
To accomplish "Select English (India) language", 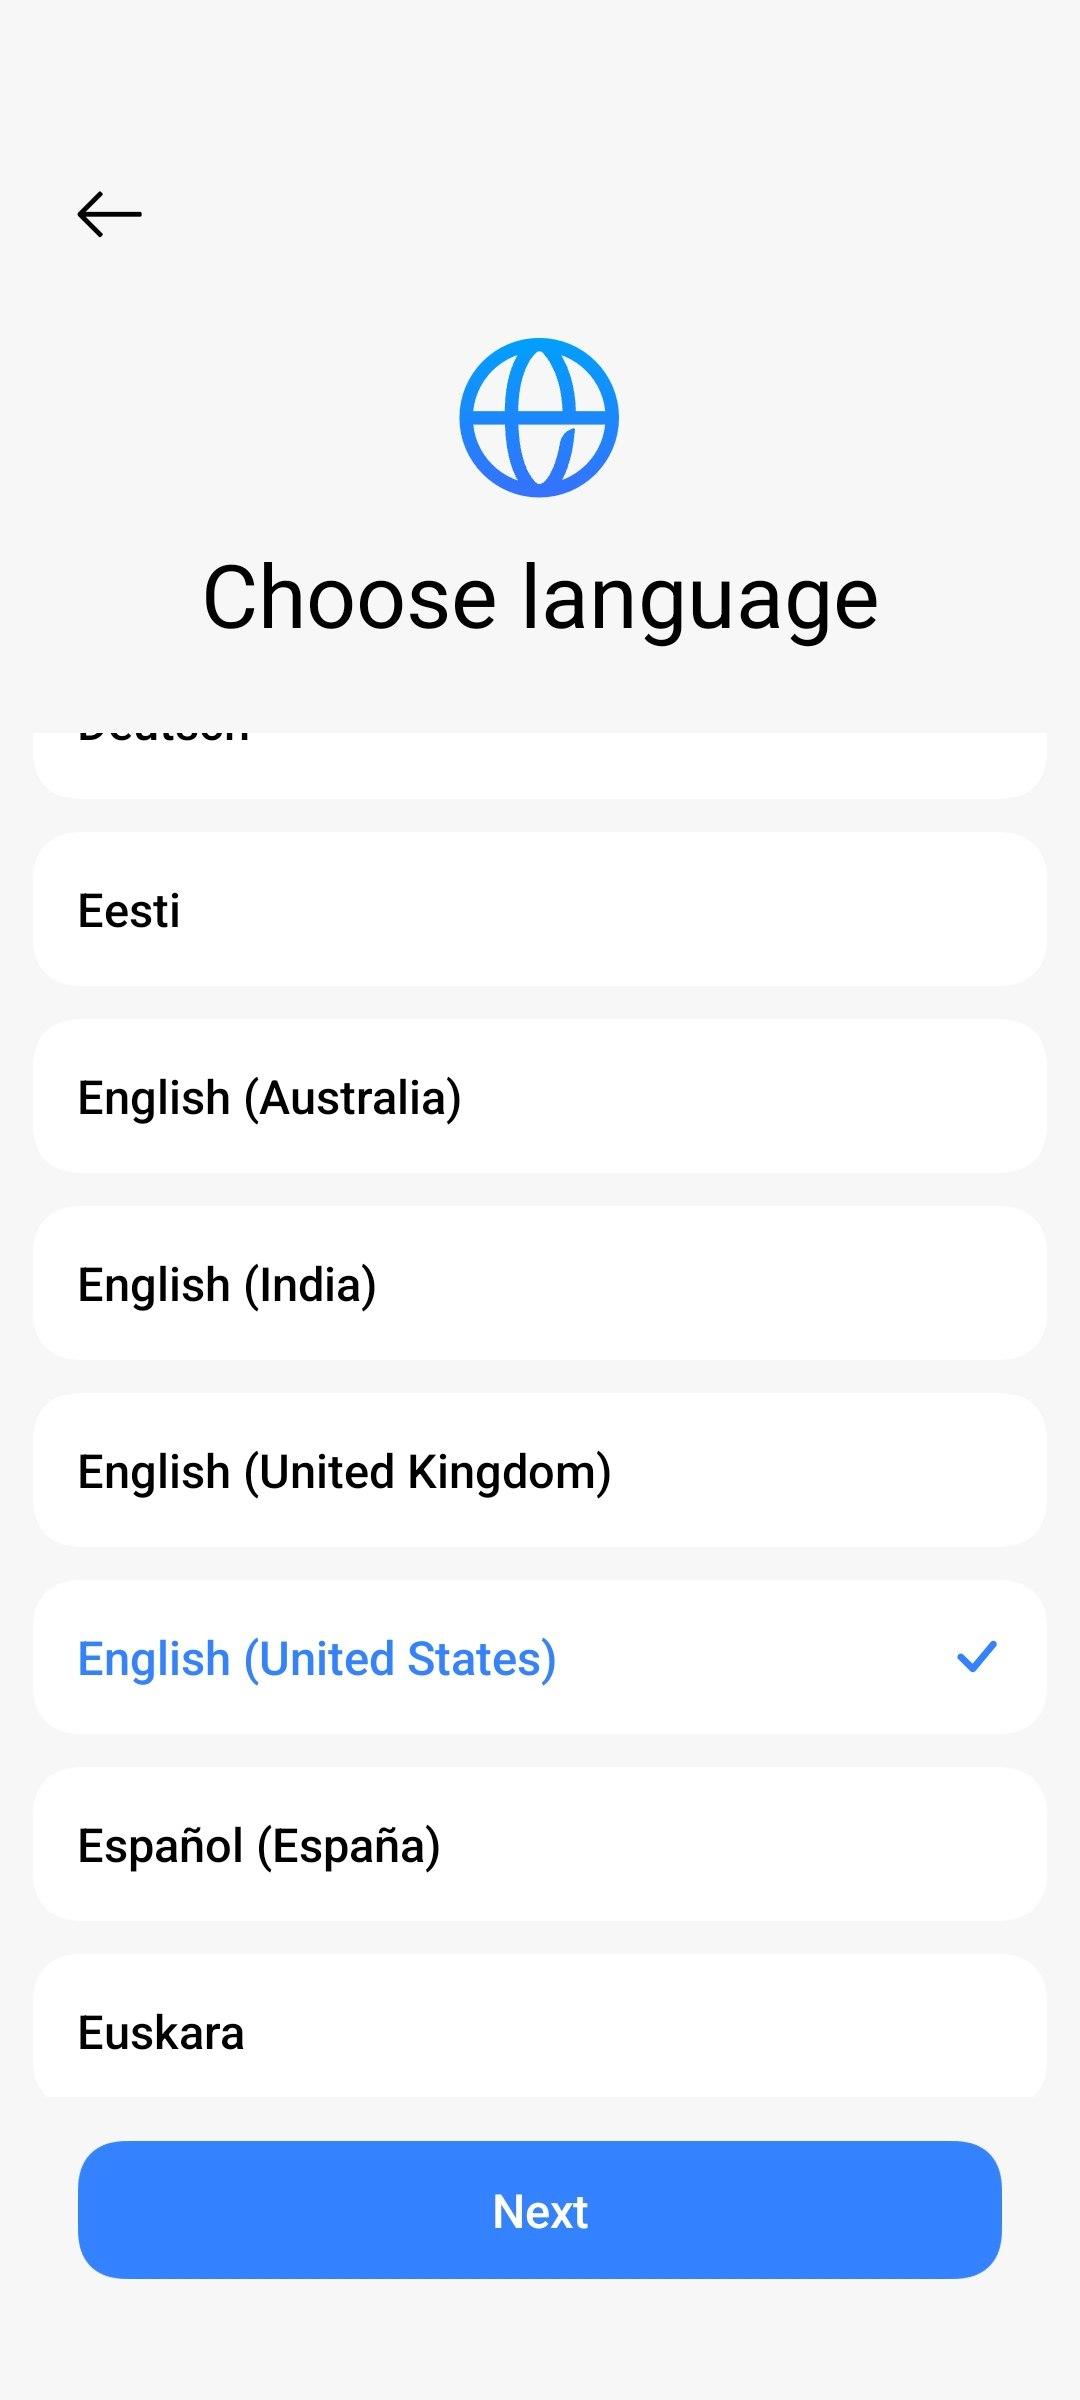I will (540, 1284).
